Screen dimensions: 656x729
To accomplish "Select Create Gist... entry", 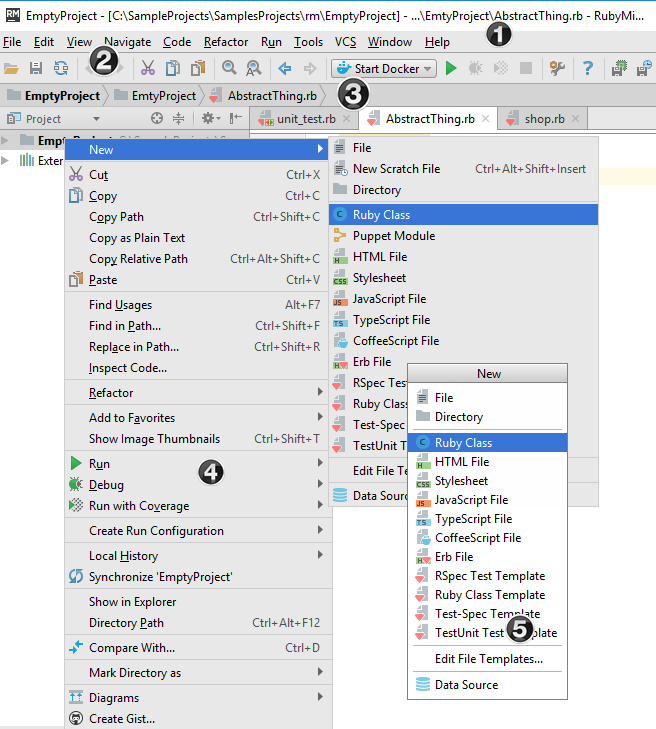I will pos(199,719).
